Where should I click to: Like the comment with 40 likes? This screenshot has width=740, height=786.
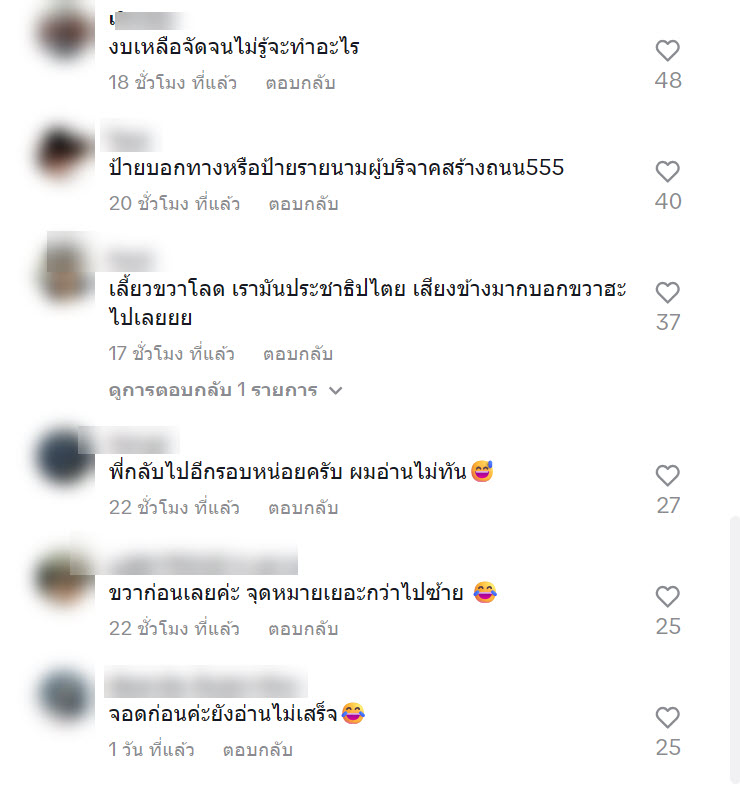pos(667,172)
